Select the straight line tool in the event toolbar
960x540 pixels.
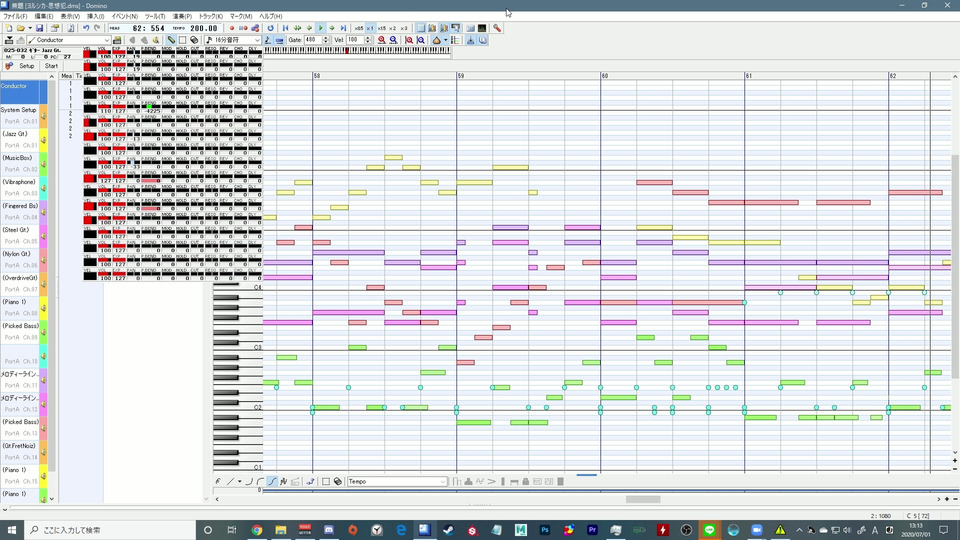[231, 482]
